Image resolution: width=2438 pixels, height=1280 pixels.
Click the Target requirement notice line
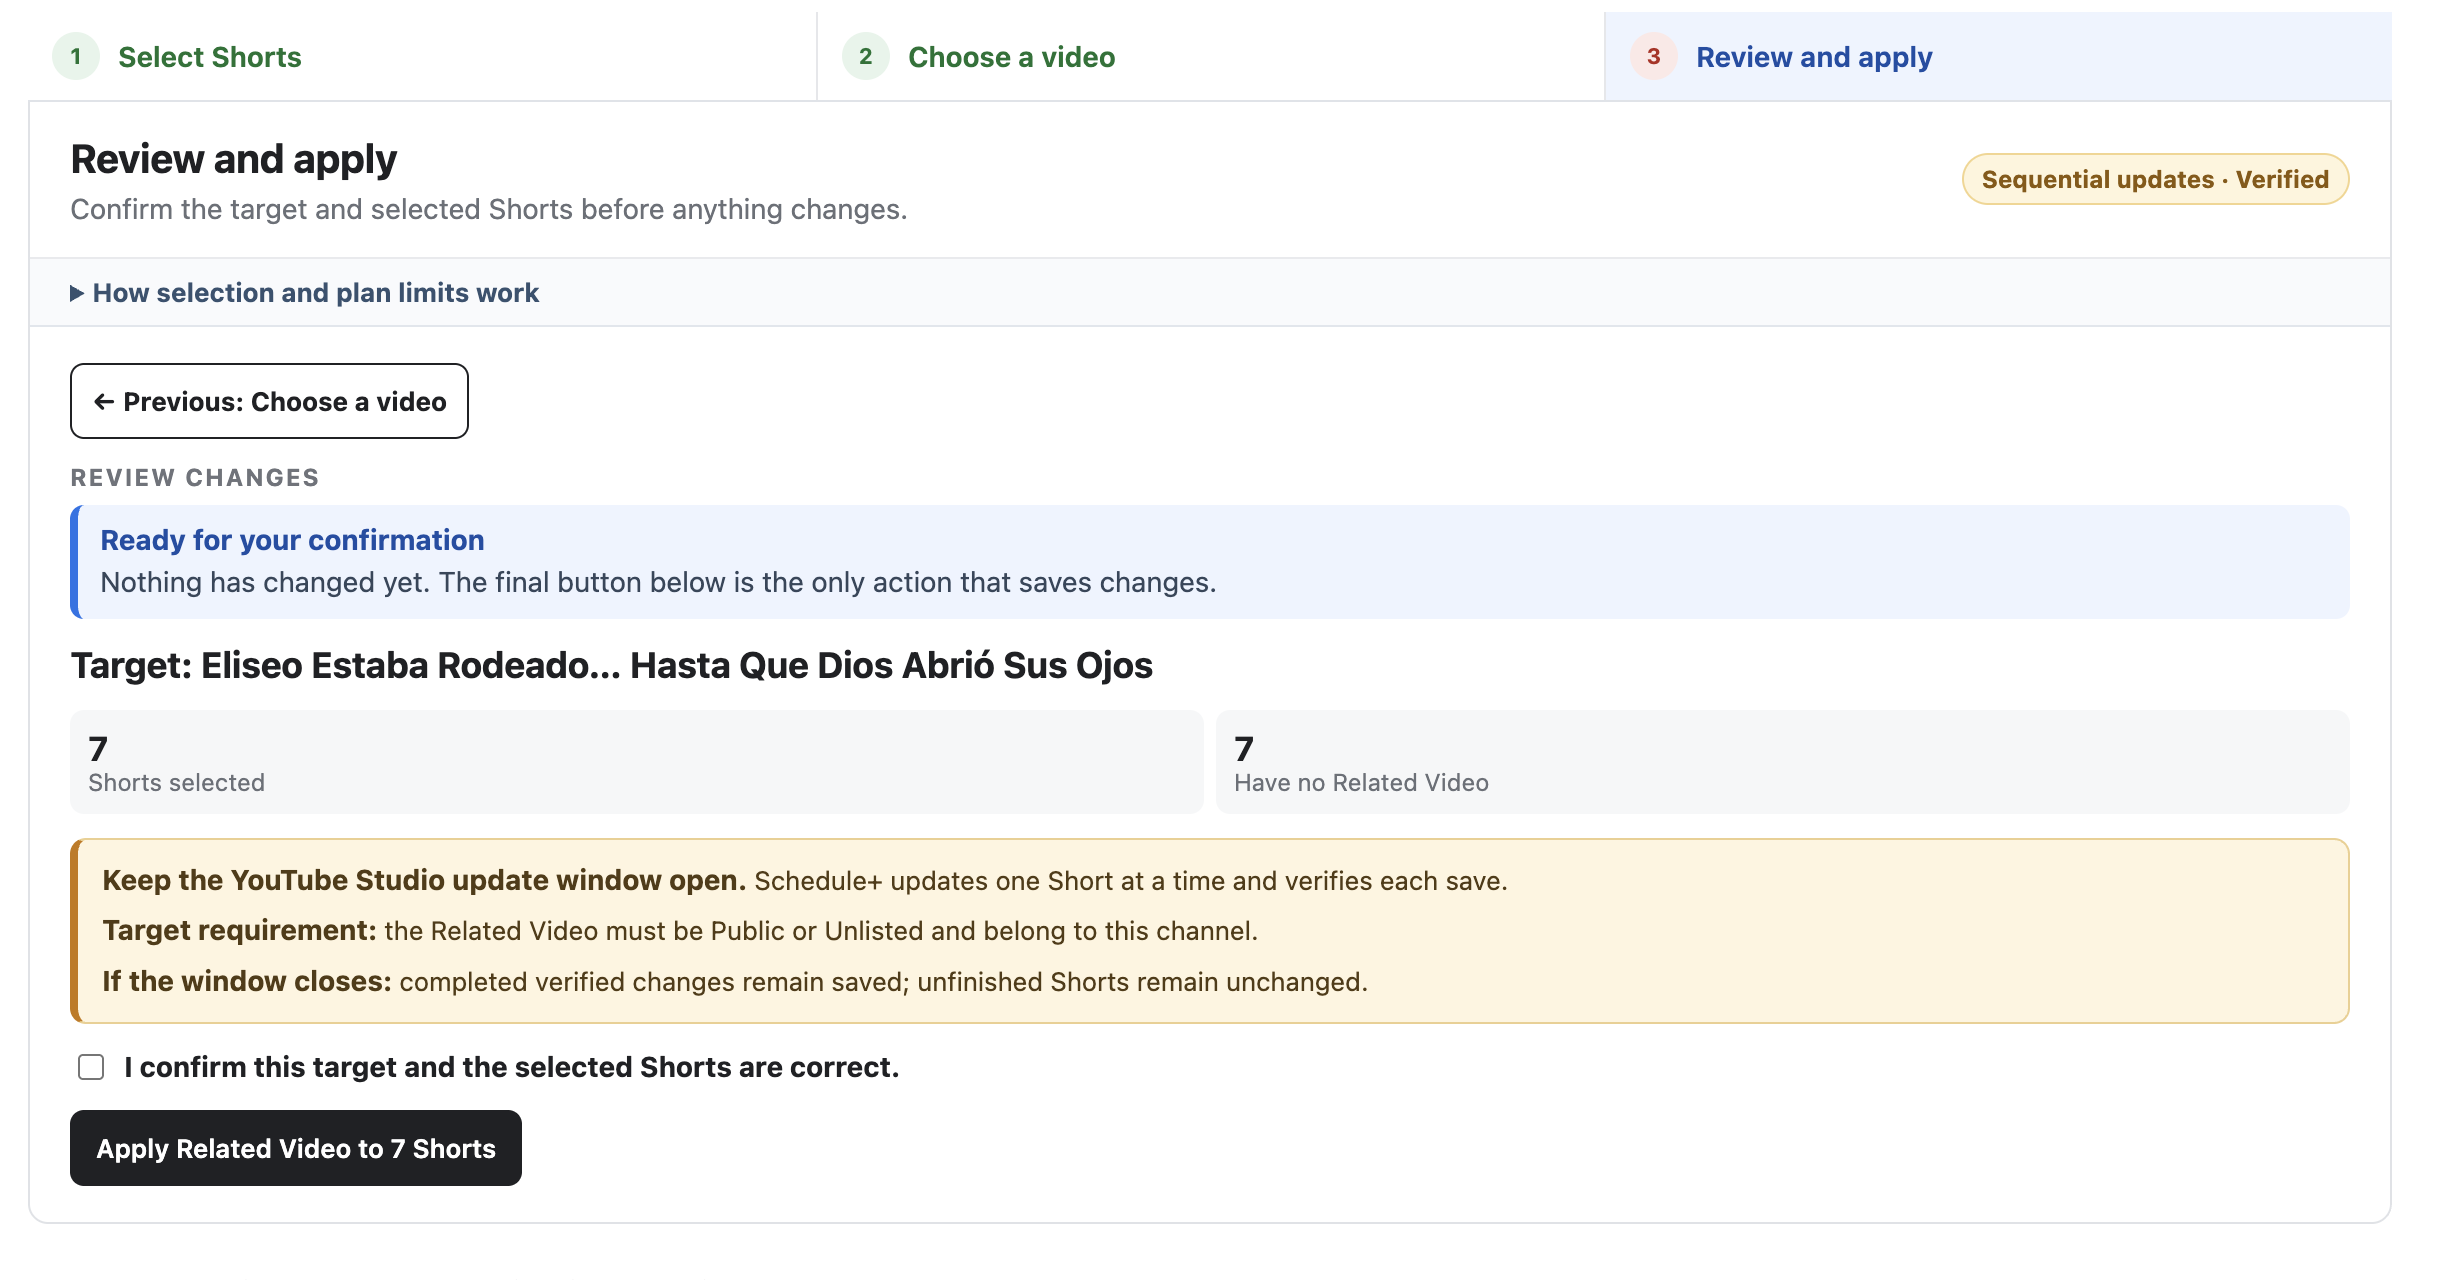tap(680, 930)
